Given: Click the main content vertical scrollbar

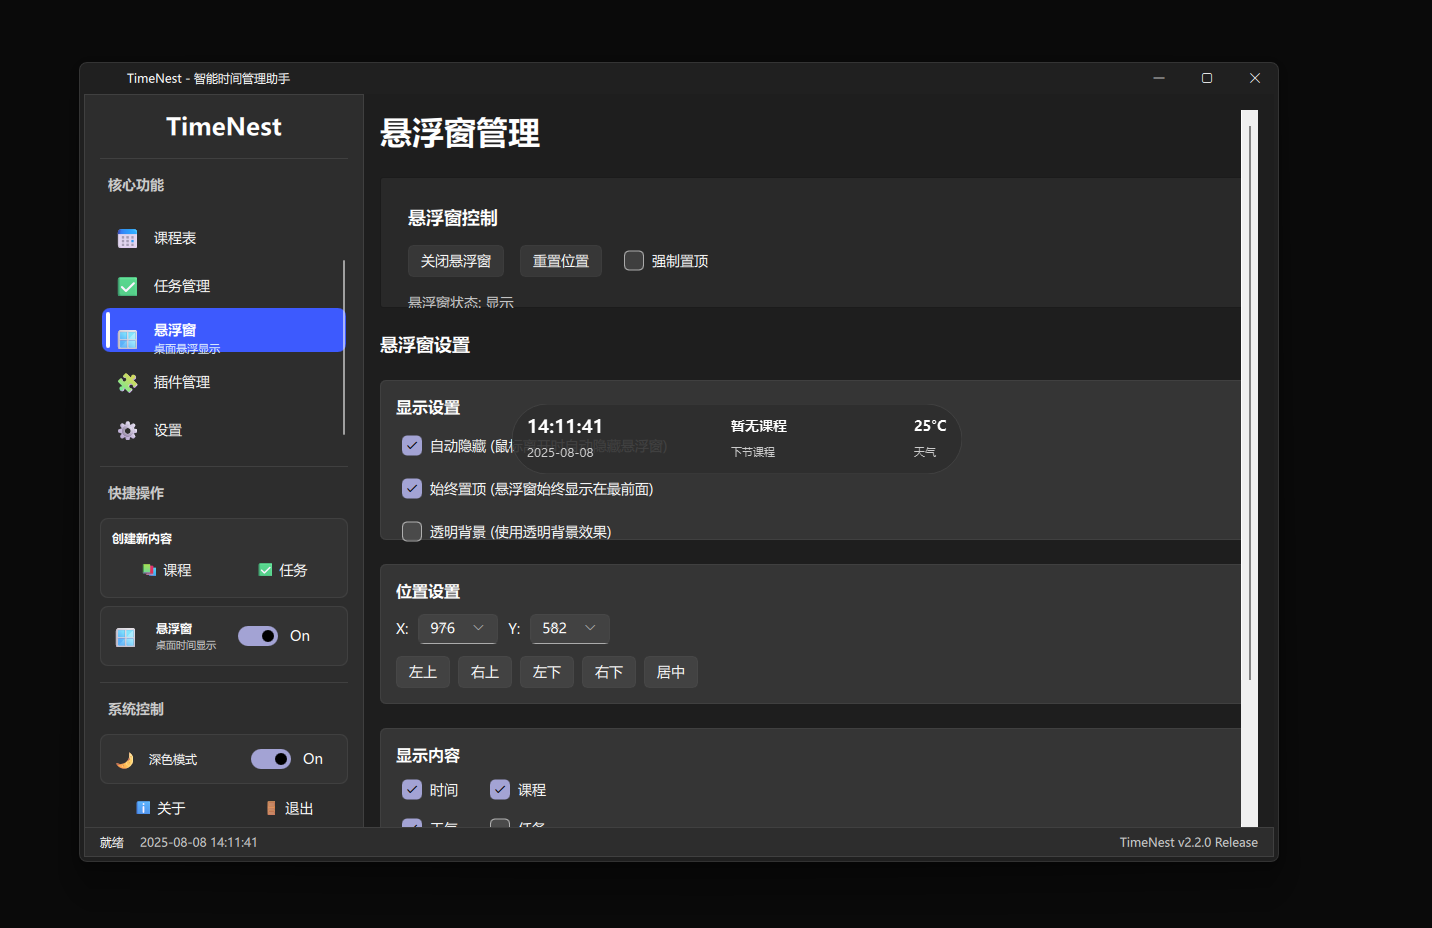Looking at the screenshot, I should [x=1250, y=402].
